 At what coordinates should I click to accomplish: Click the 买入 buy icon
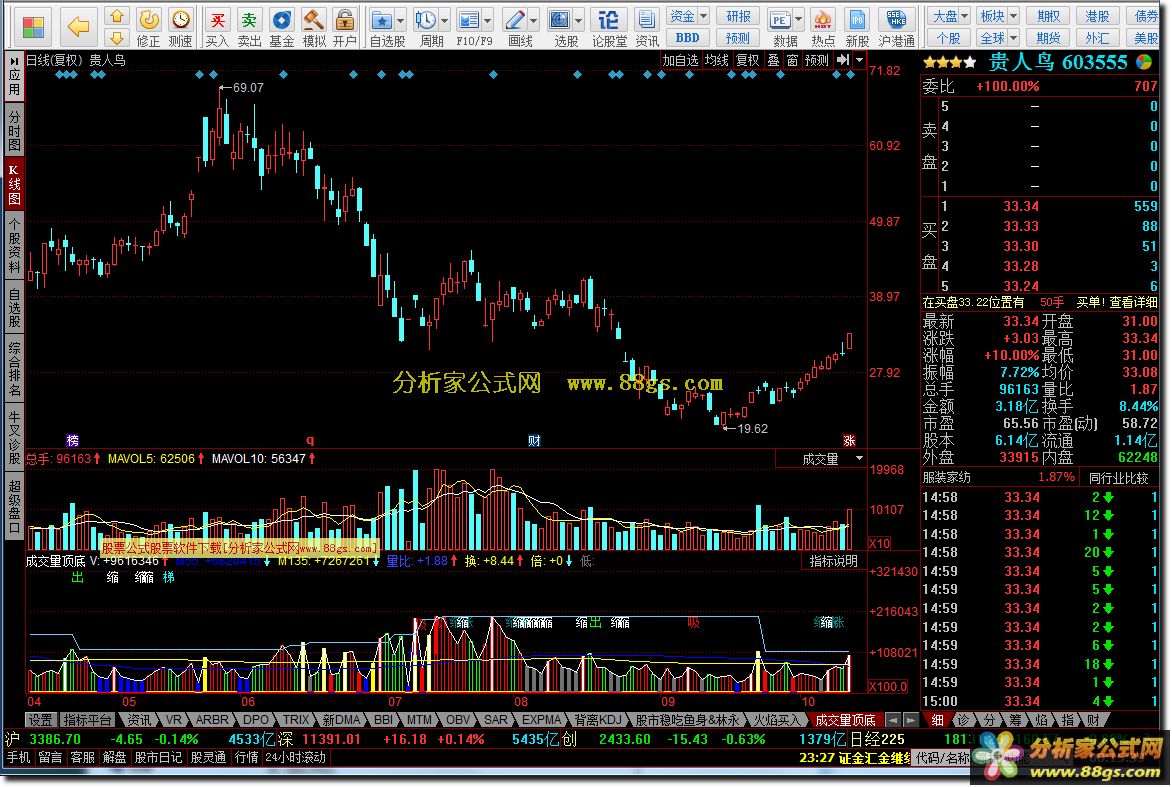pos(218,20)
